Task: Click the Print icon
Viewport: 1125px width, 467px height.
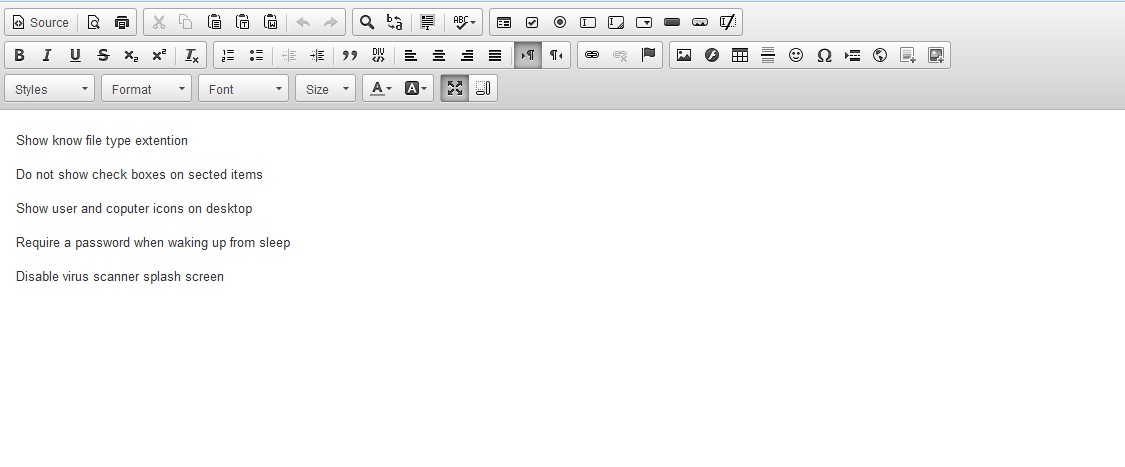Action: click(121, 22)
